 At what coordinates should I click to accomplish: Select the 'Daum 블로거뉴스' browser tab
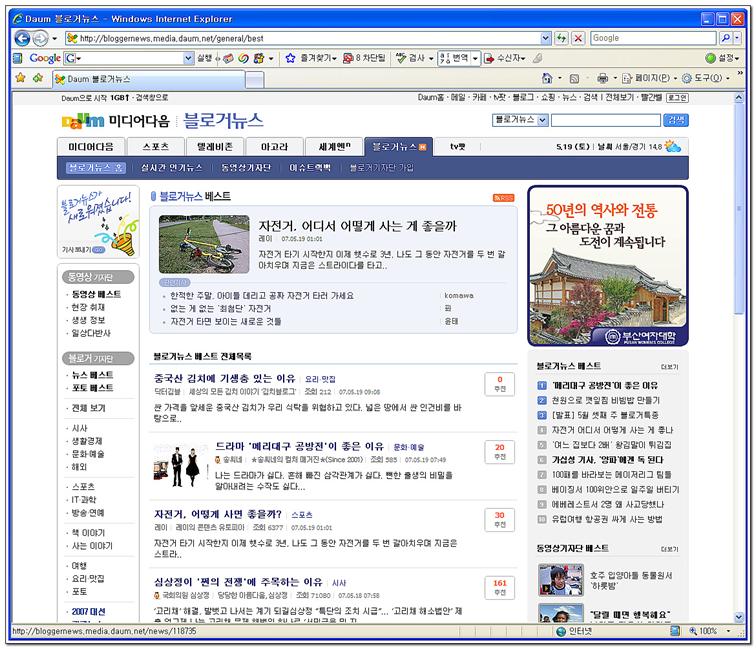[148, 79]
